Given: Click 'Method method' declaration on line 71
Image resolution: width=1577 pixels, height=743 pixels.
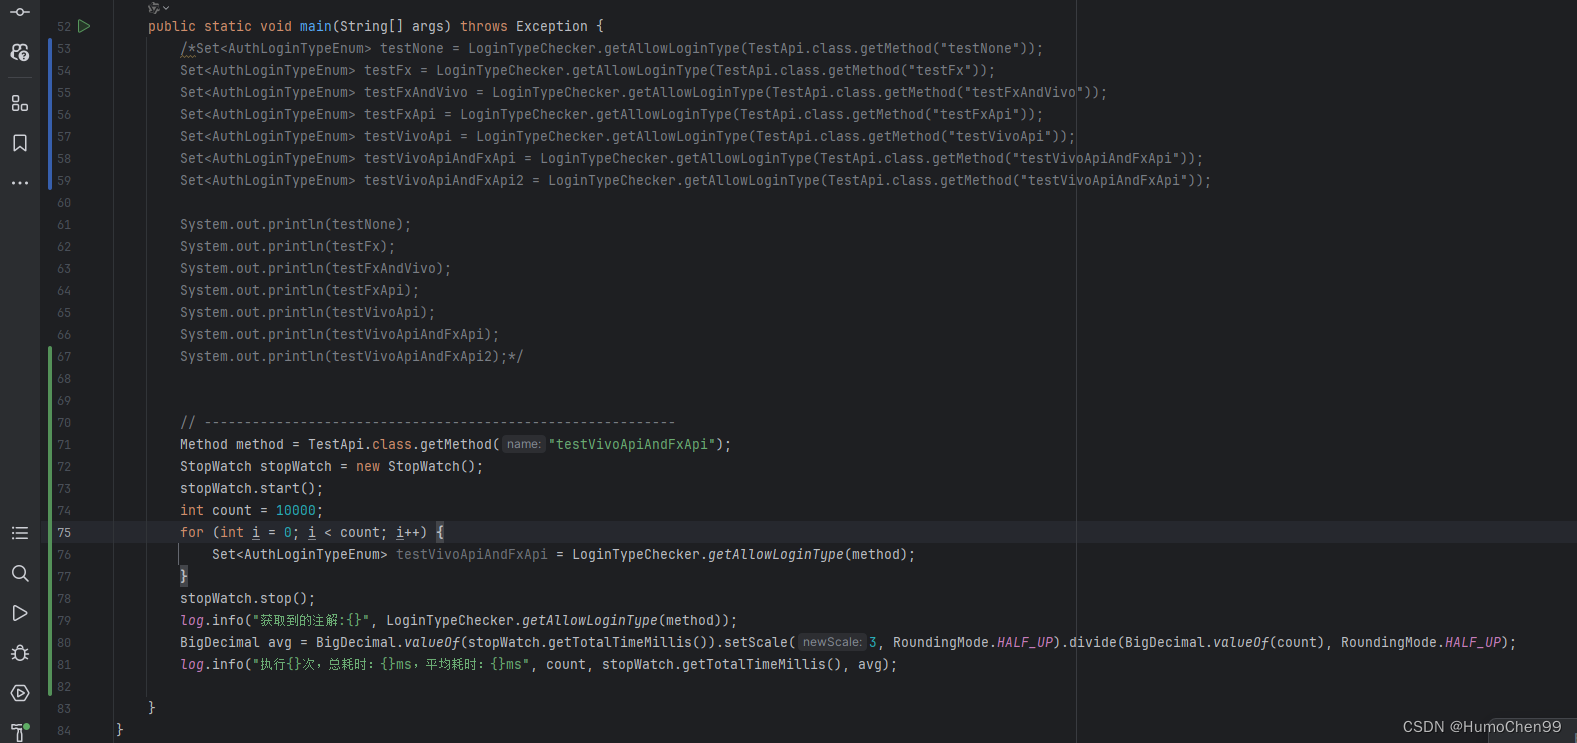Looking at the screenshot, I should click(232, 444).
